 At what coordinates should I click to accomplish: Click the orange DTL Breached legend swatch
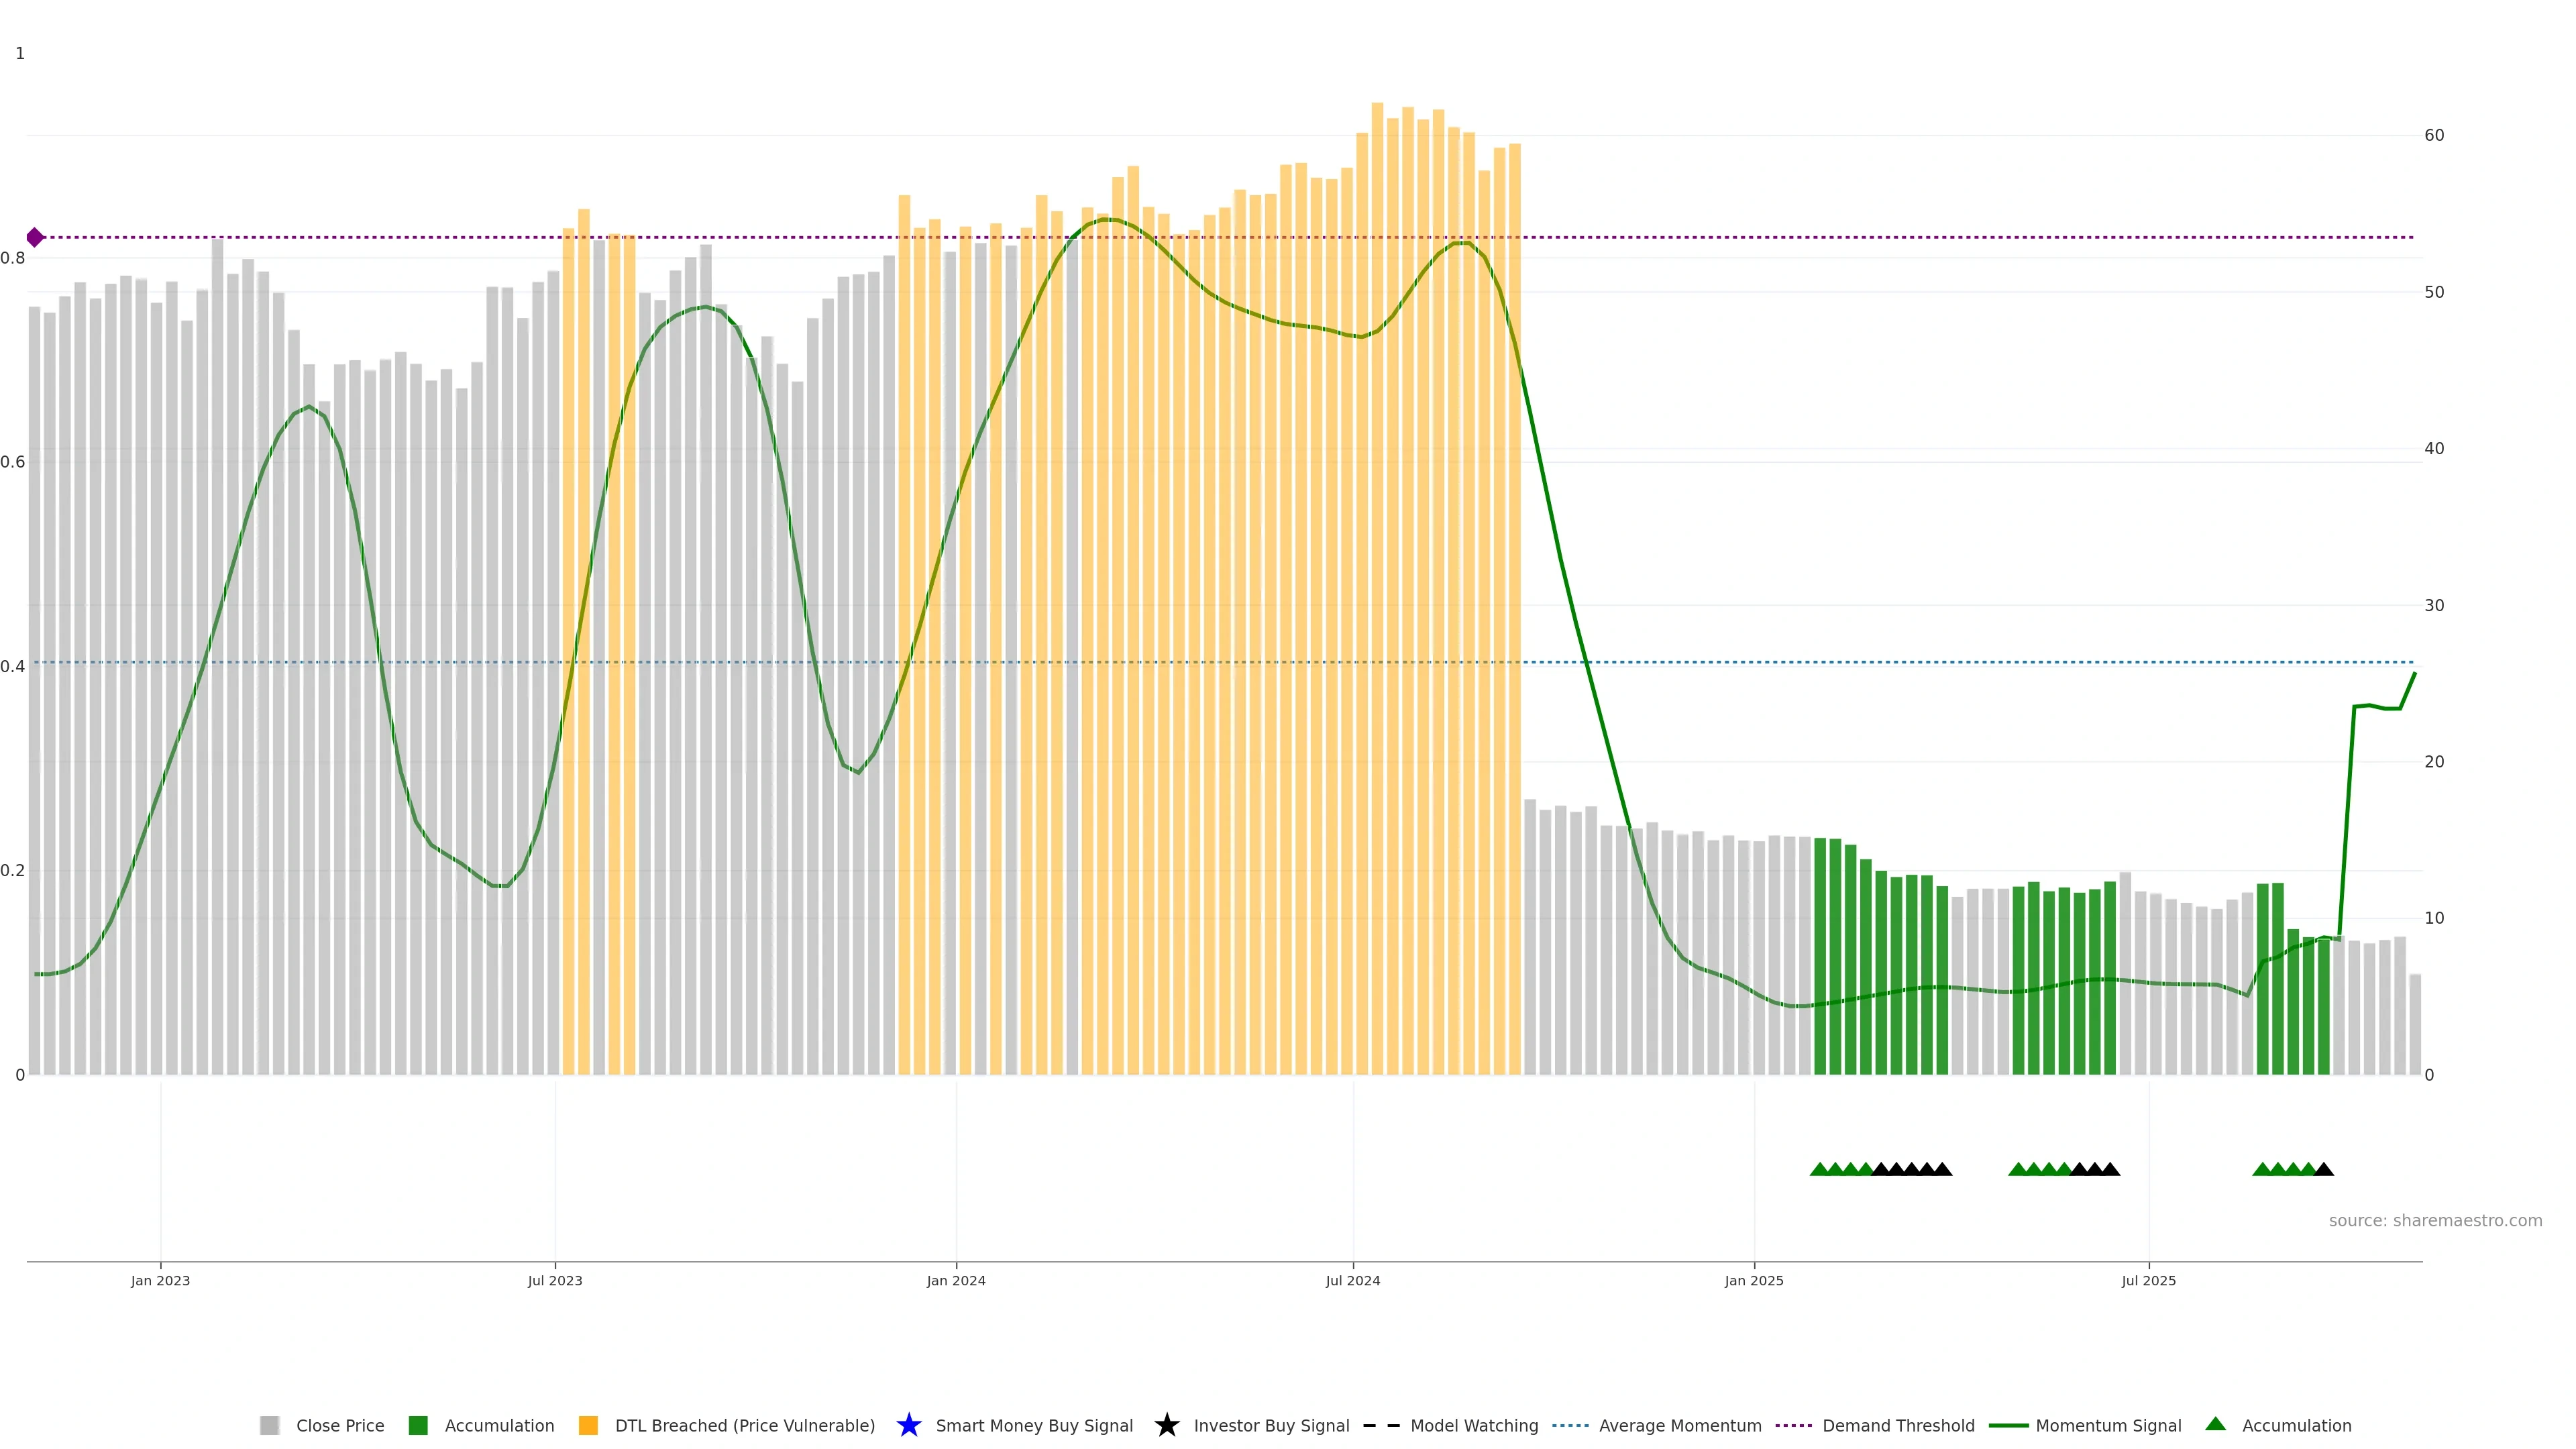[x=588, y=1425]
